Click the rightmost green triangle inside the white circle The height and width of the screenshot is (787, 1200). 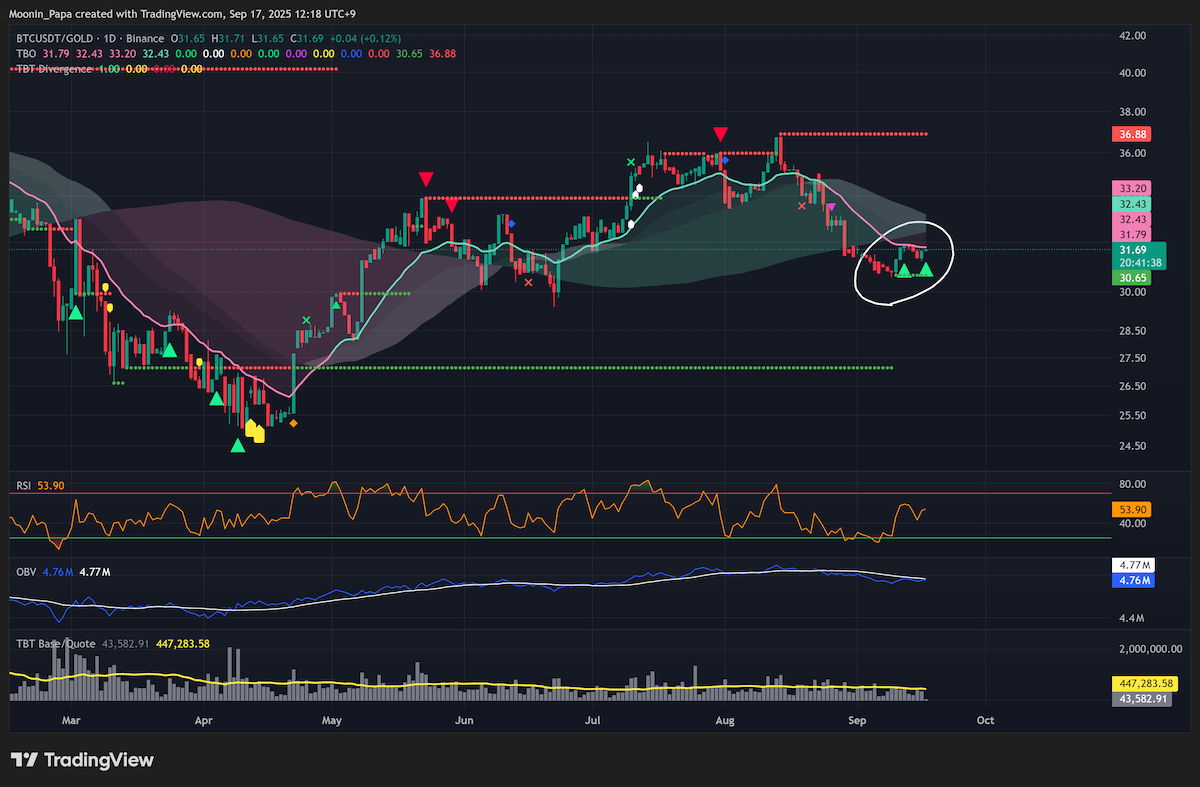click(926, 269)
